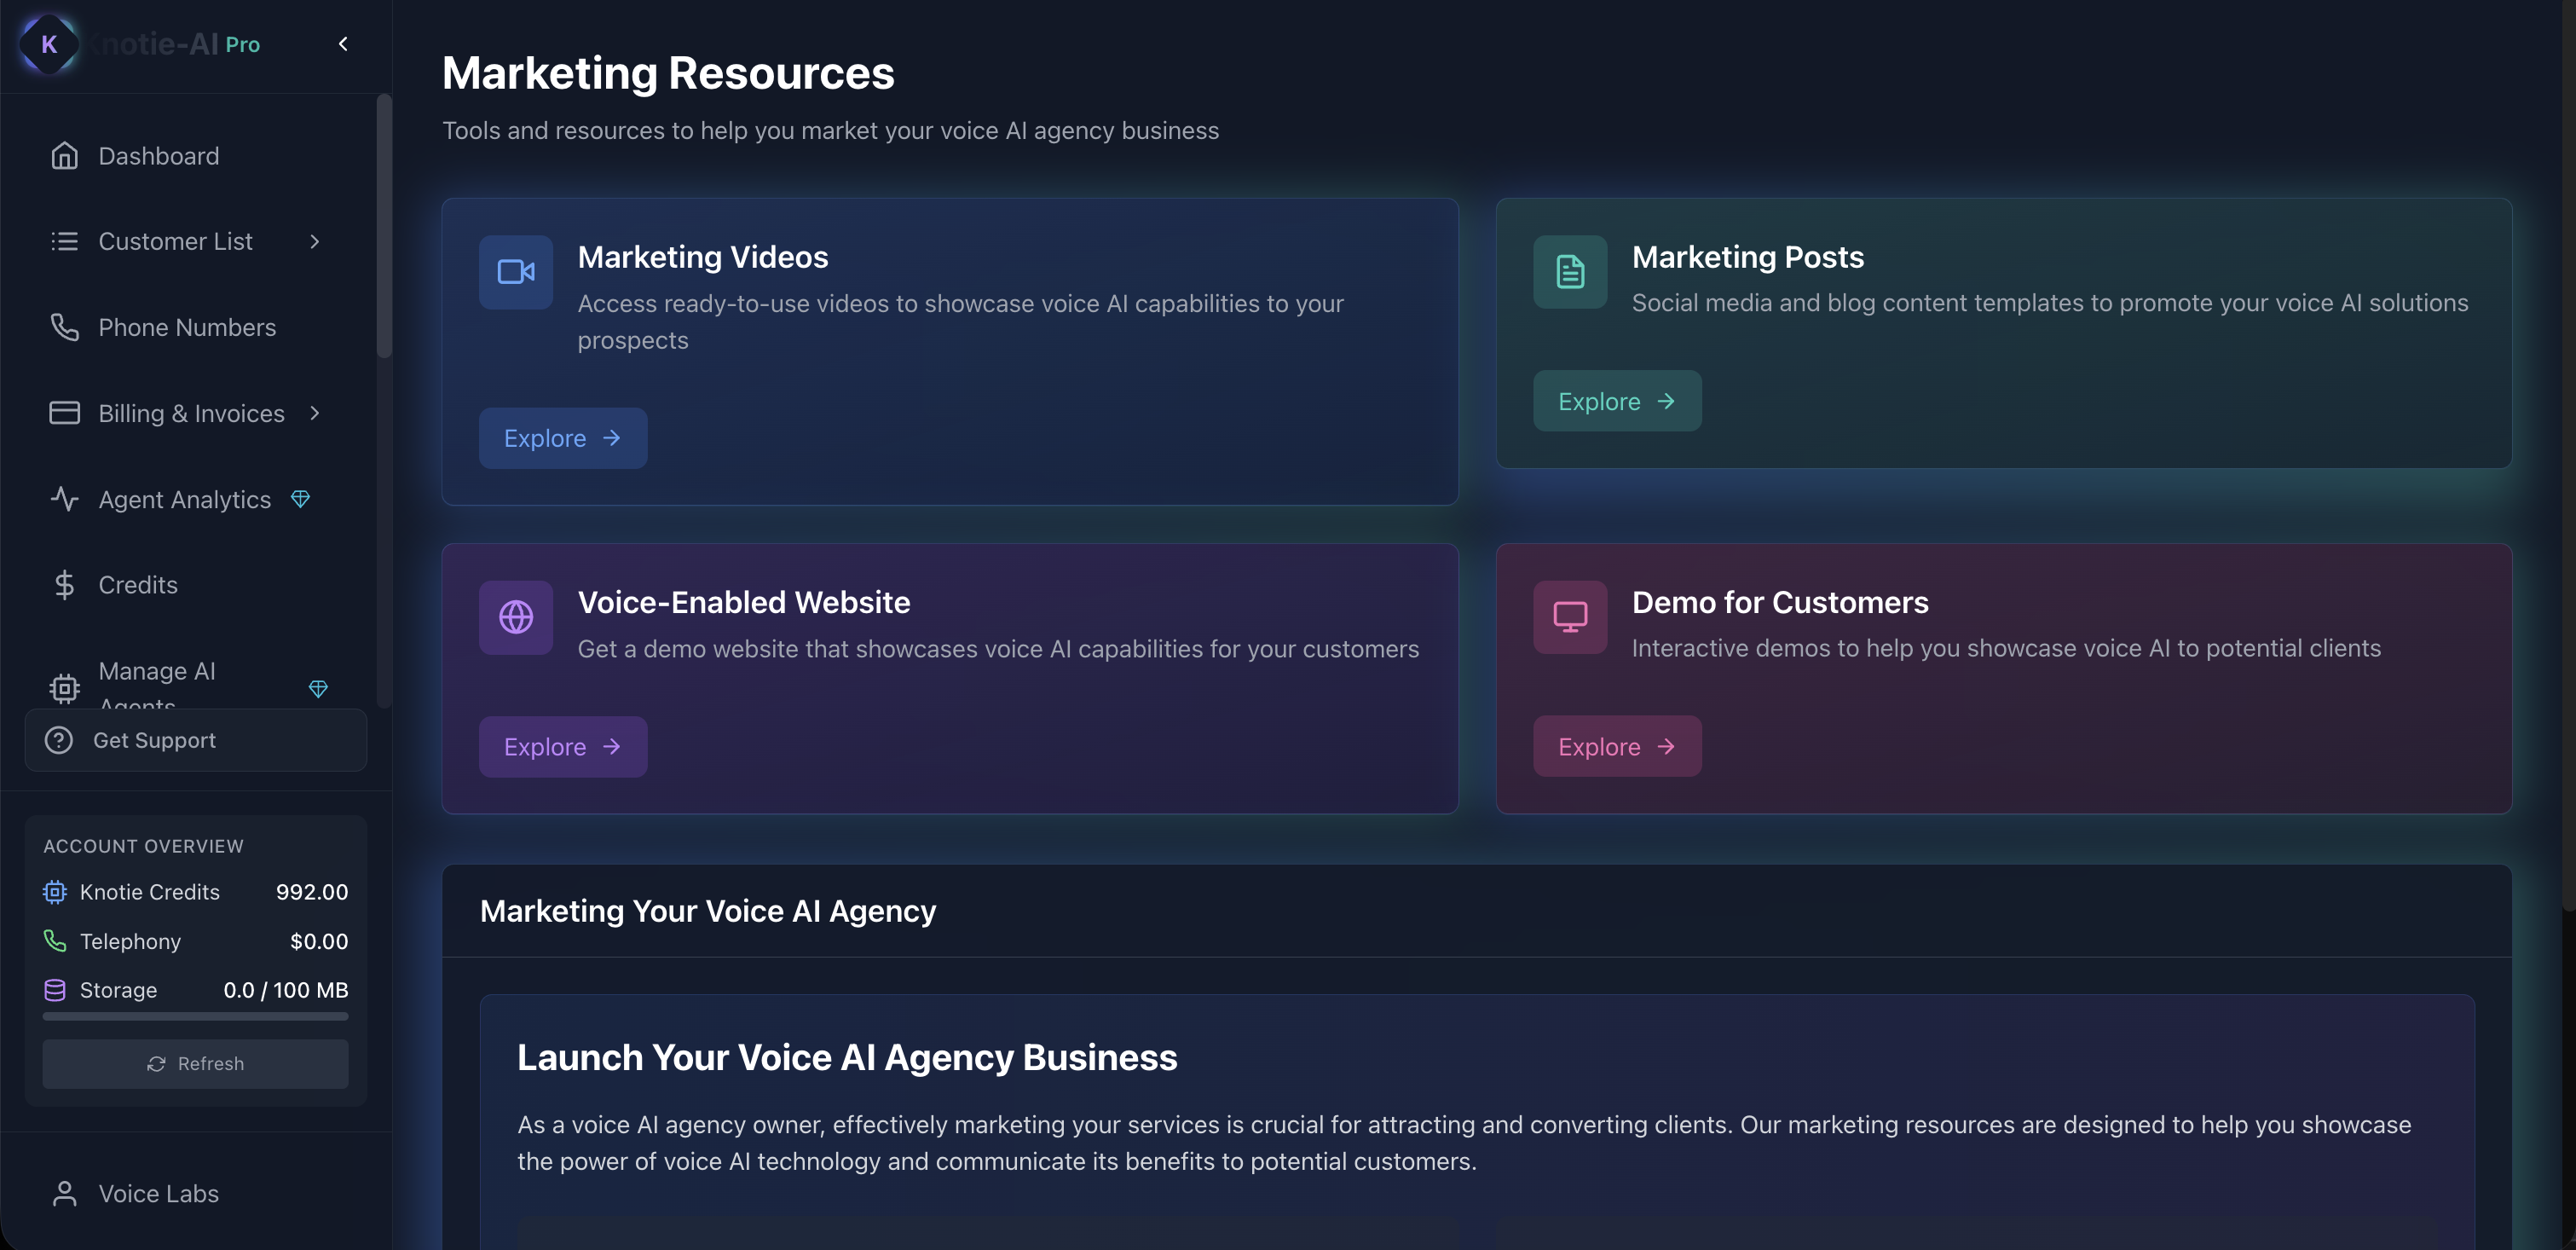The width and height of the screenshot is (2576, 1250).
Task: Click the Agent Analytics premium diamond icon
Action: pos(300,498)
